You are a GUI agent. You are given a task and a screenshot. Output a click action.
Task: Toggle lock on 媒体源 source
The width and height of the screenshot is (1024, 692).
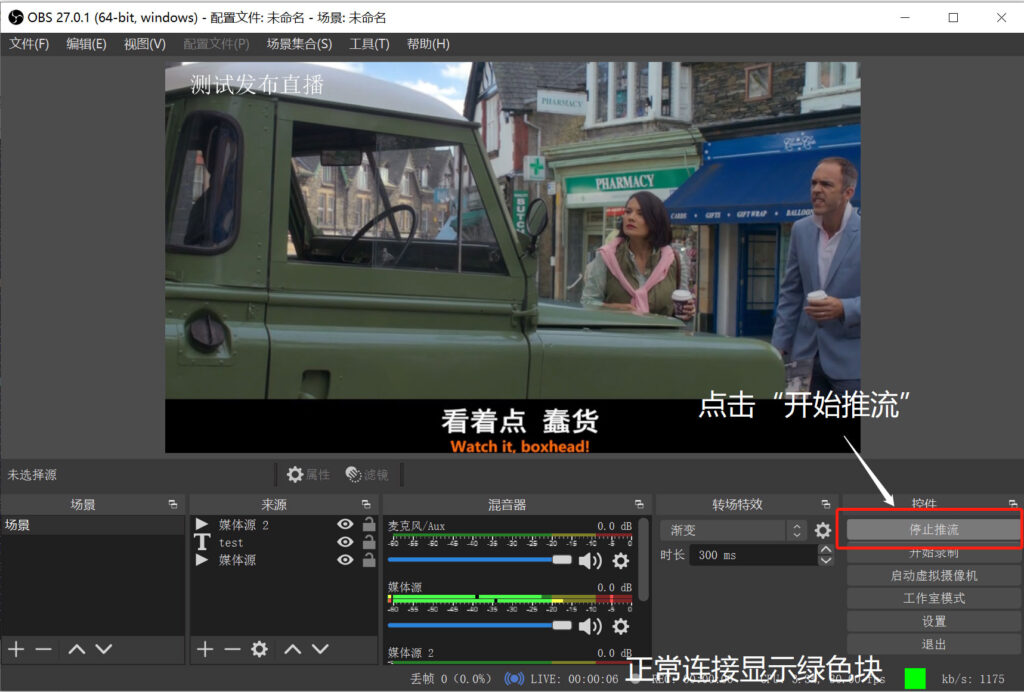[x=369, y=559]
